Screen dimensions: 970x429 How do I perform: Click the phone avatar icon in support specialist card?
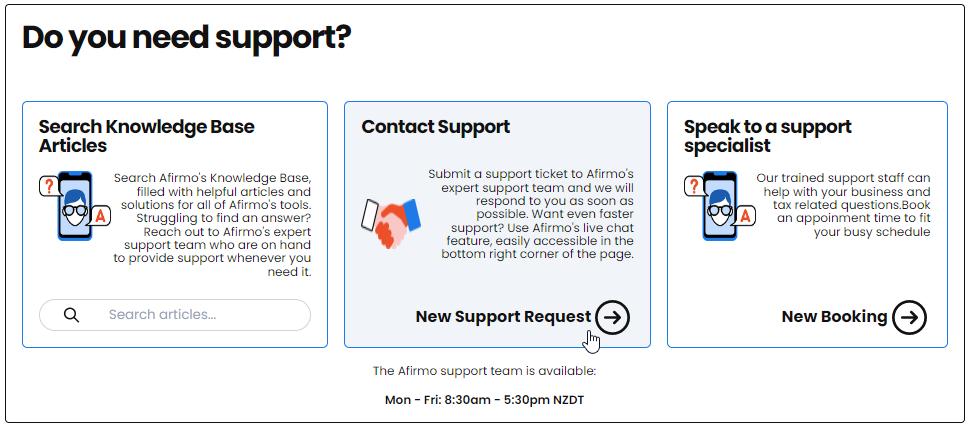pyautogui.click(x=720, y=206)
